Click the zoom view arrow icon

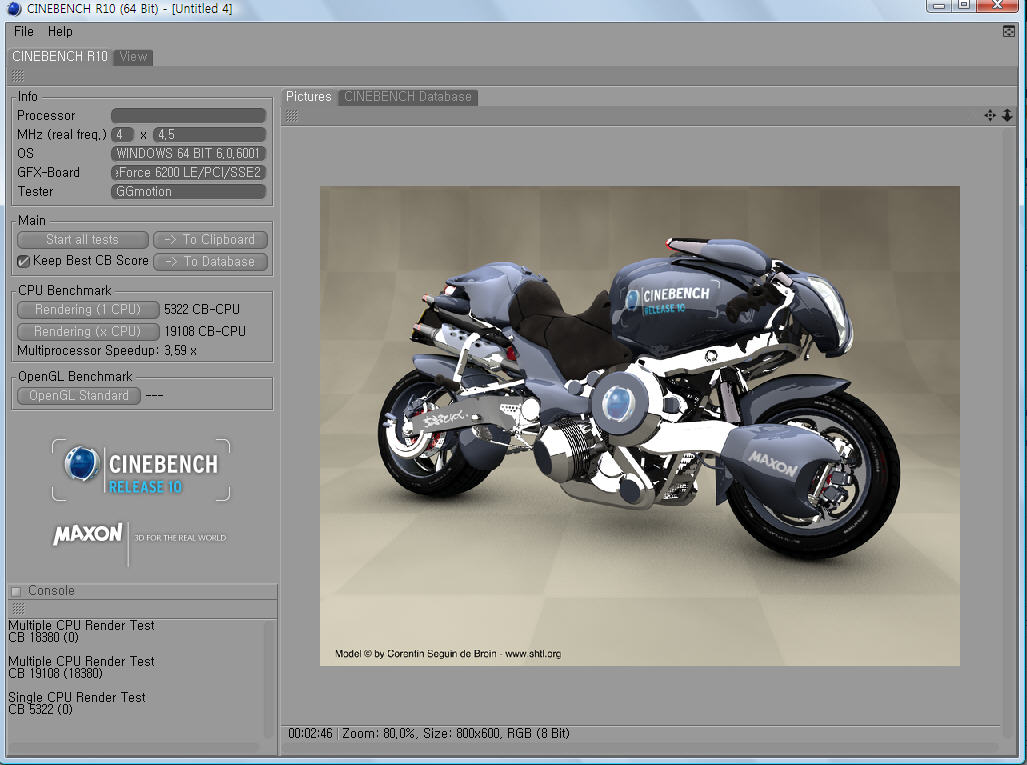pyautogui.click(x=1007, y=115)
